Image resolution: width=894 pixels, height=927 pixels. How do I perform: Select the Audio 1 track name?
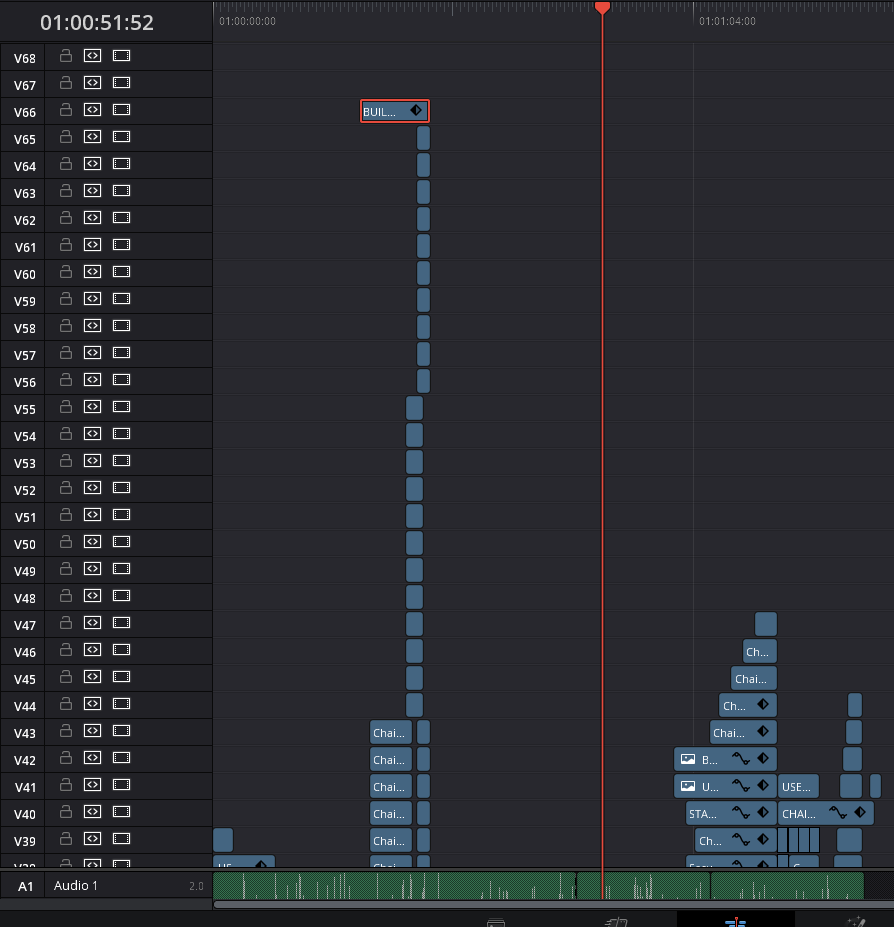coord(75,885)
